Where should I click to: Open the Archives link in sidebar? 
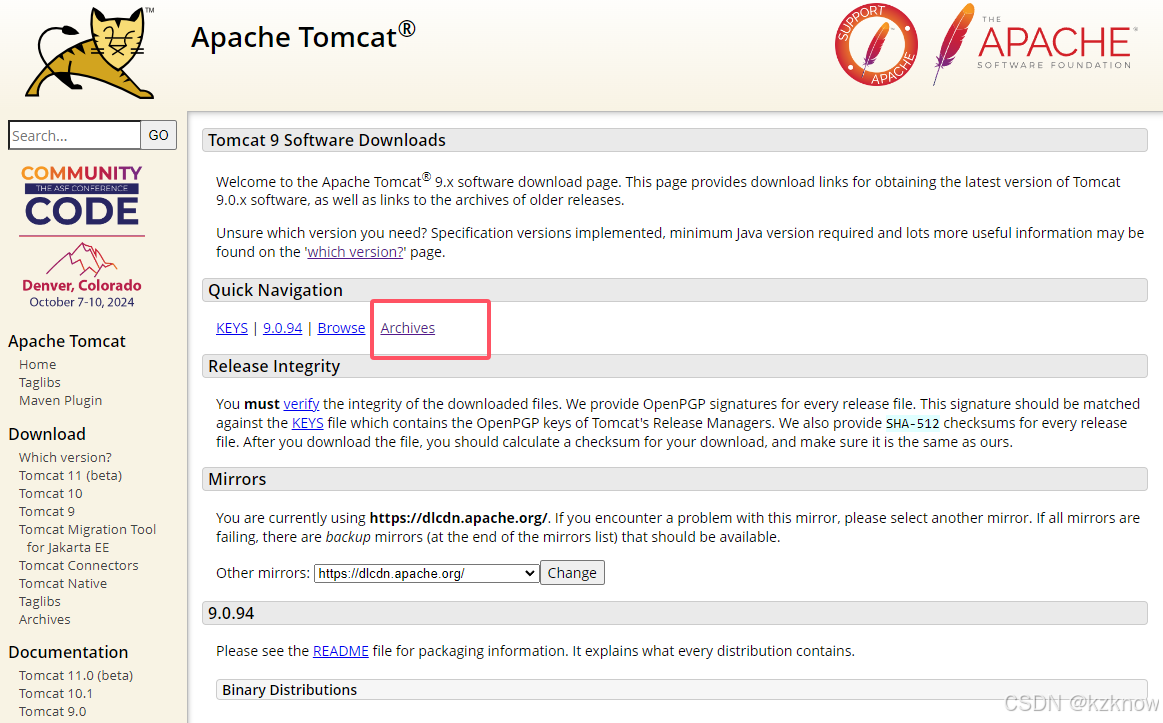45,619
